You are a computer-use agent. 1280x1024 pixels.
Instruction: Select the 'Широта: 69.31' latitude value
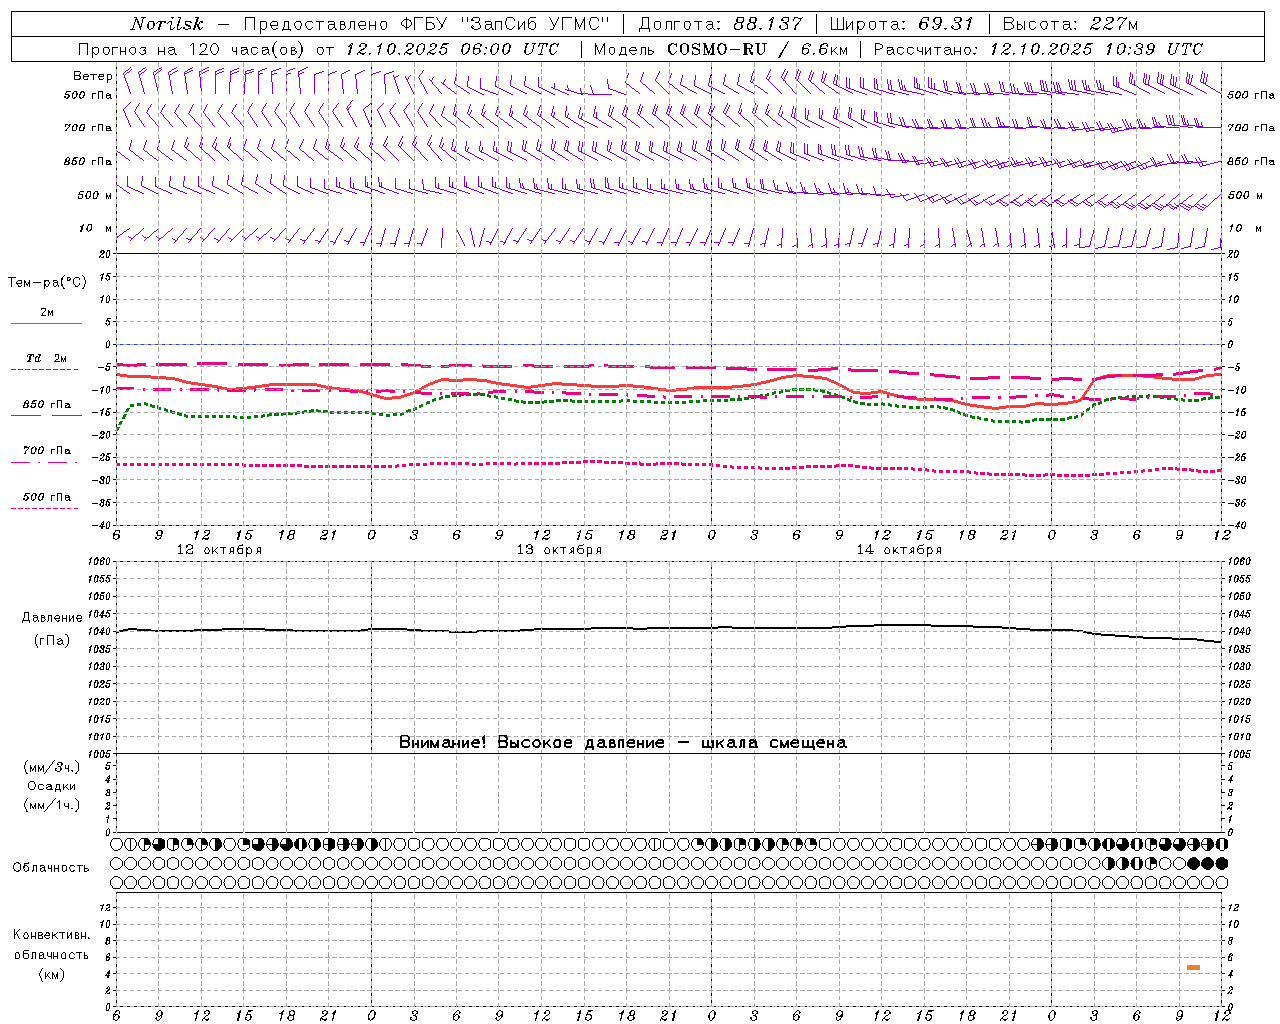click(902, 24)
